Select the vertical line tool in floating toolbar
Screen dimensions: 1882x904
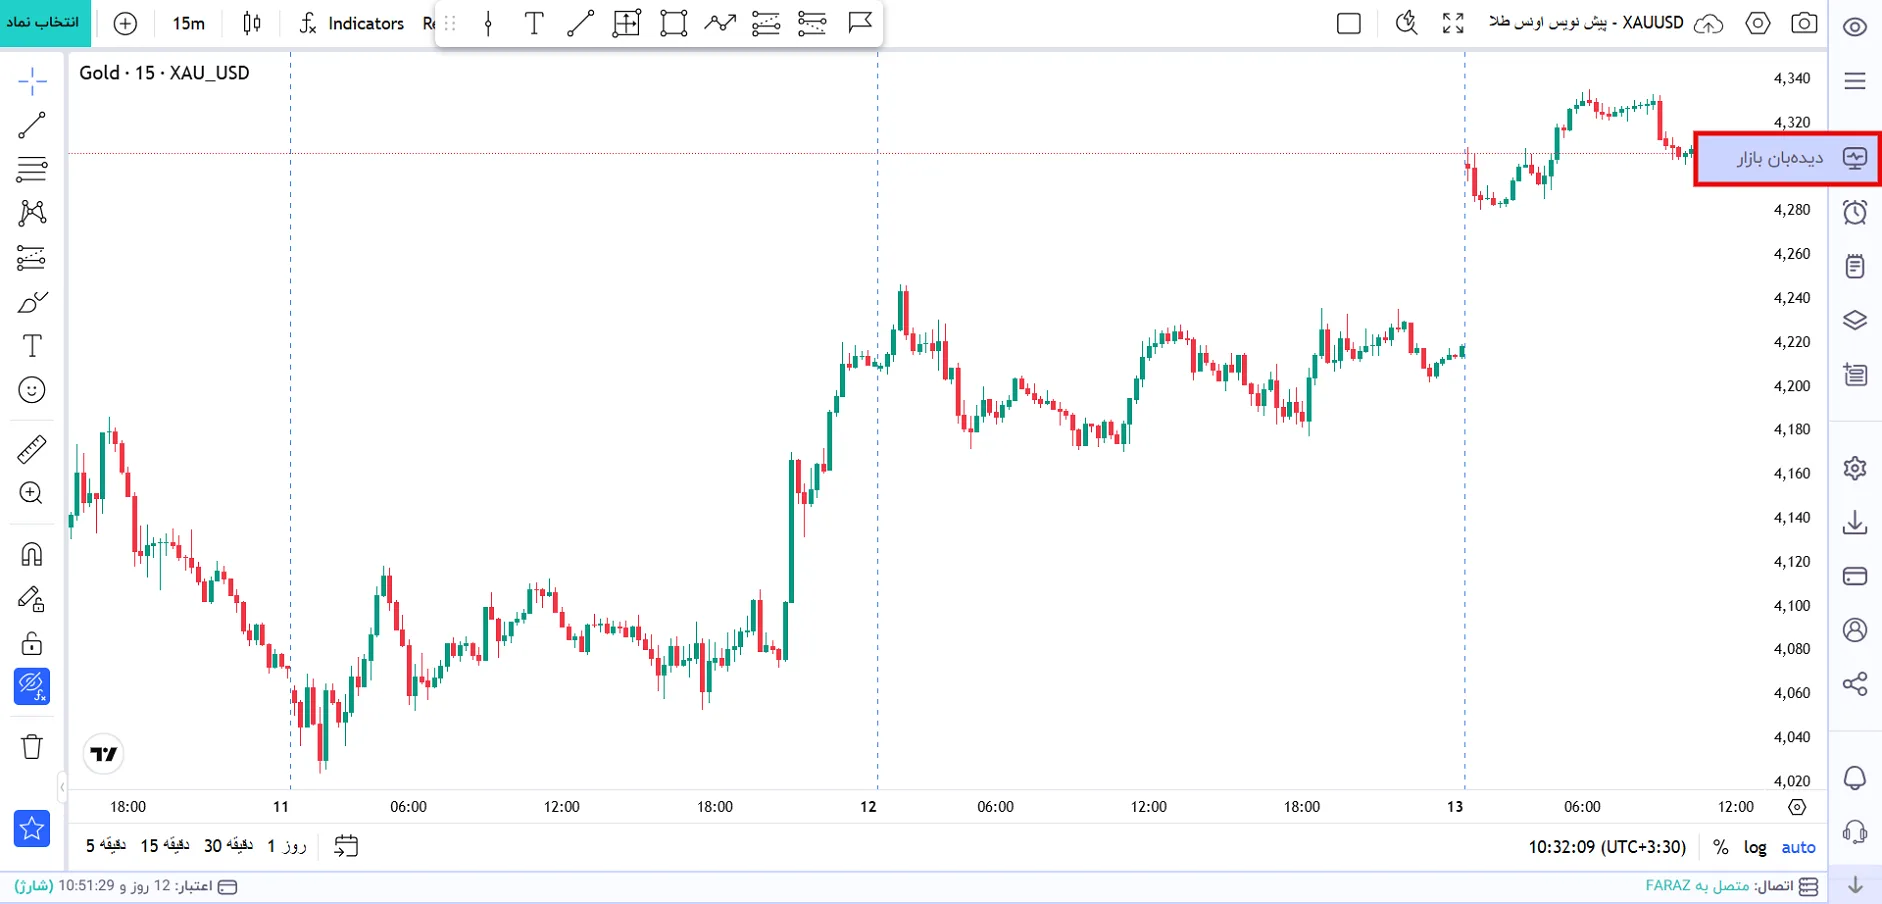pos(488,23)
